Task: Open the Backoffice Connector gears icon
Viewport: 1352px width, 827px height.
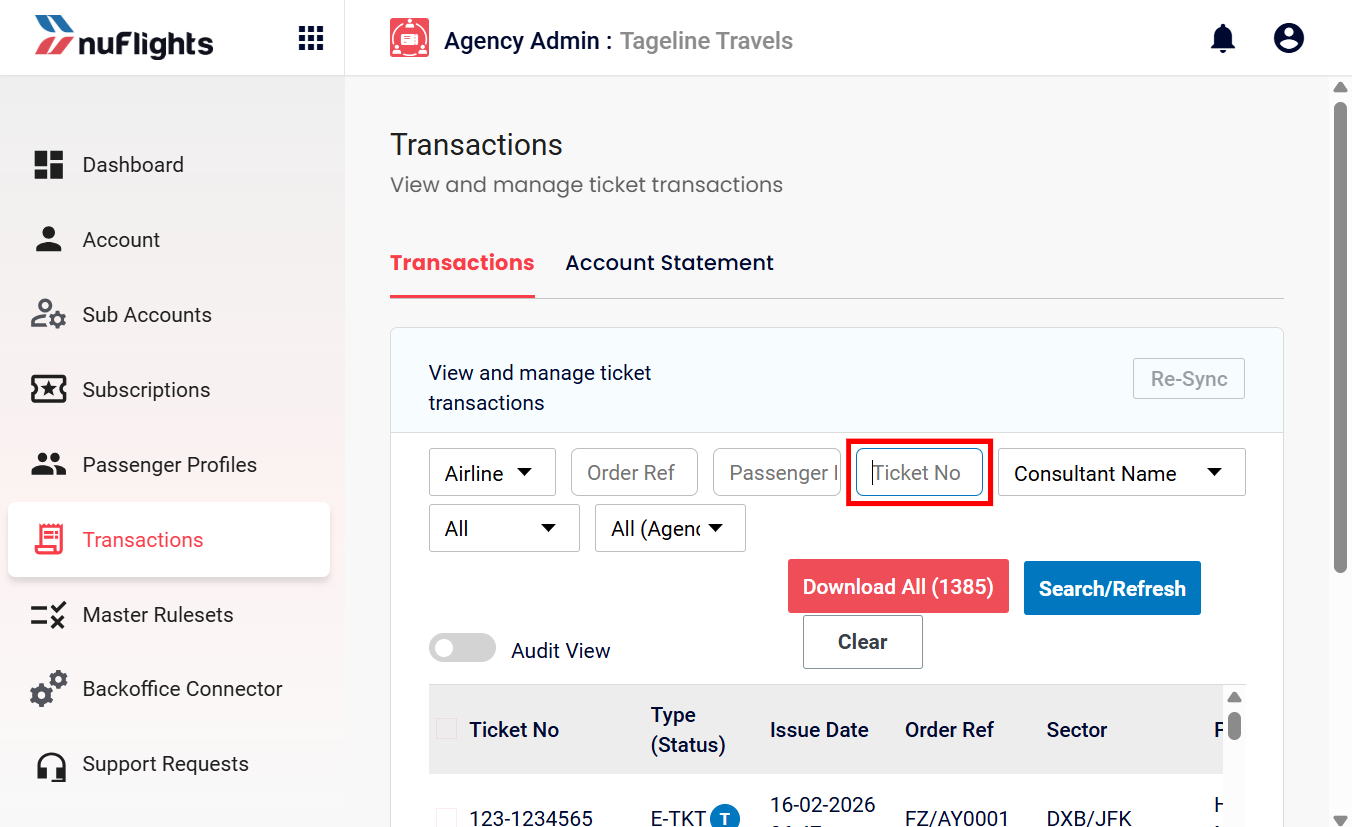Action: point(48,689)
